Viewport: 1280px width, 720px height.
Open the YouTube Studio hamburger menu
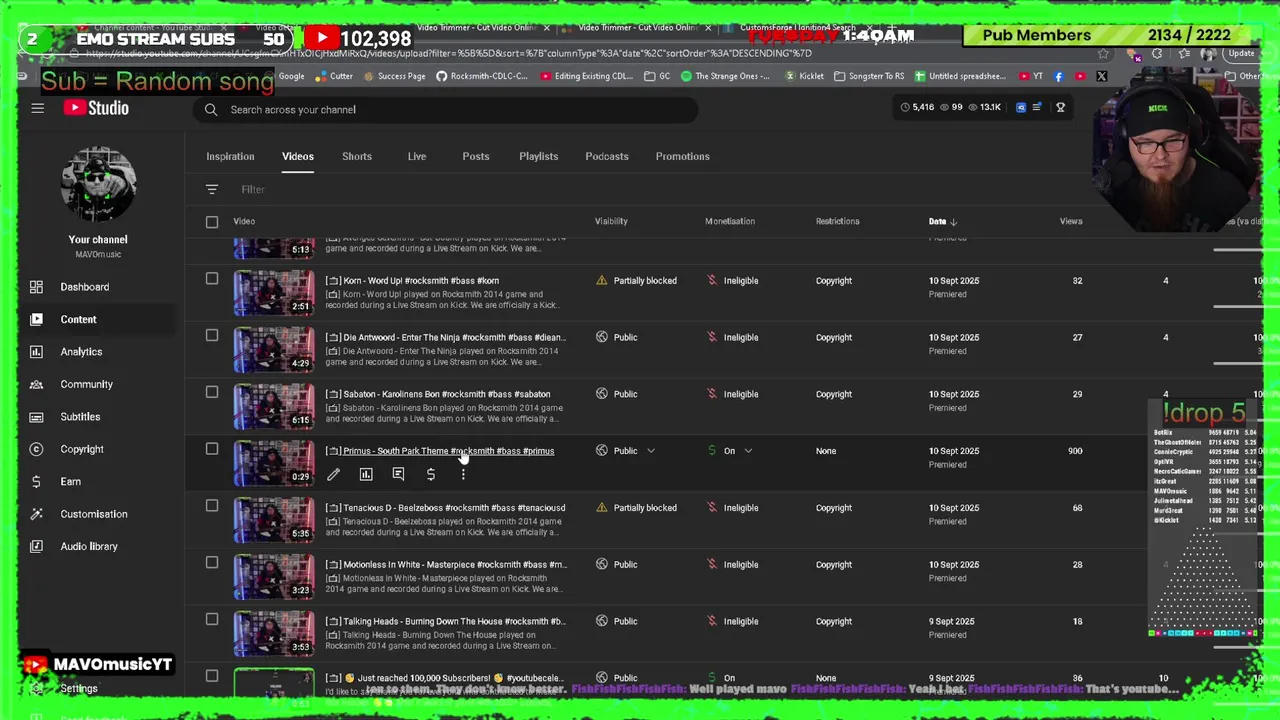37,108
